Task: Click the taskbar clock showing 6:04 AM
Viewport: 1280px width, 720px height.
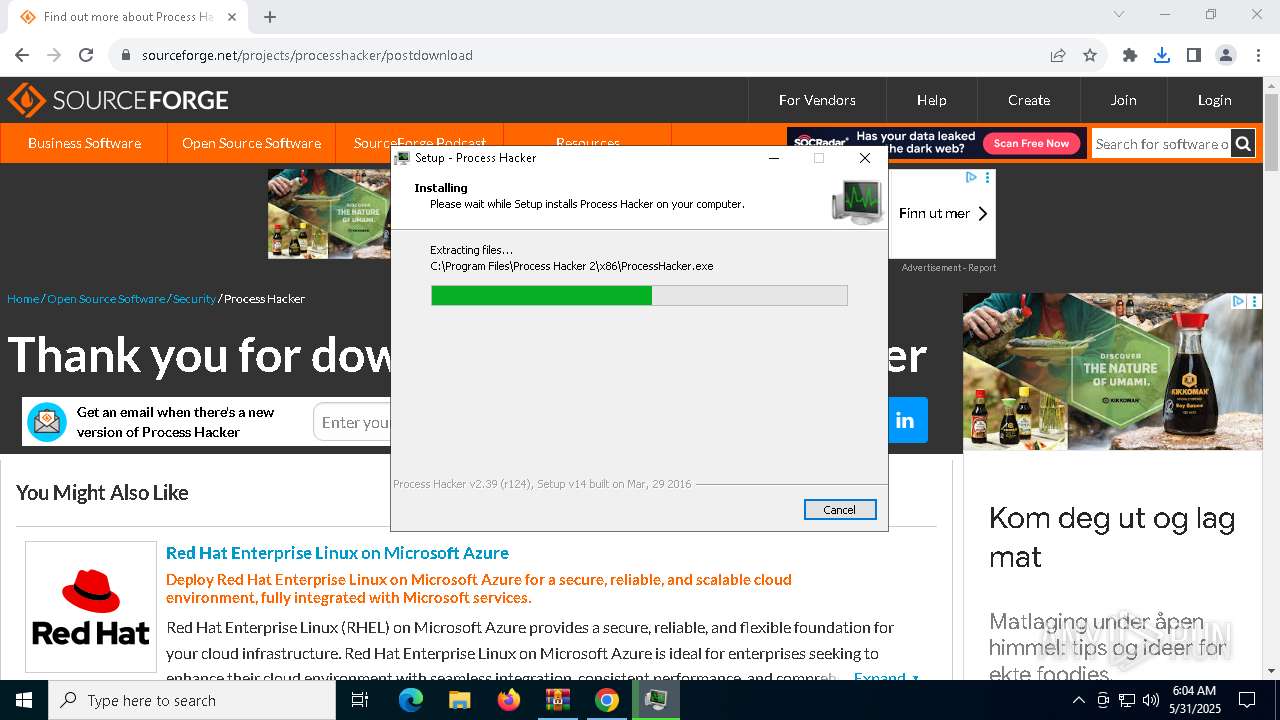Action: tap(1194, 700)
